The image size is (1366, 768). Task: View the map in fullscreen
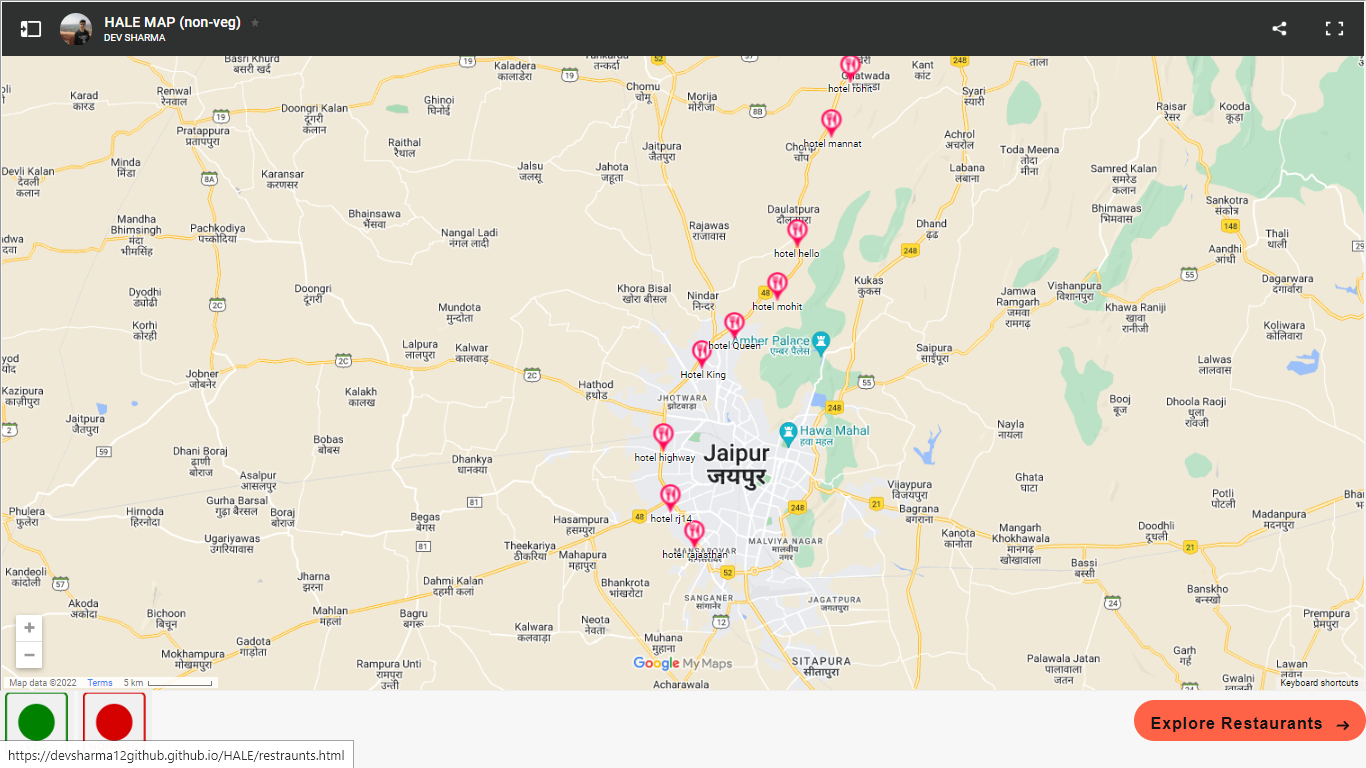pyautogui.click(x=1334, y=29)
